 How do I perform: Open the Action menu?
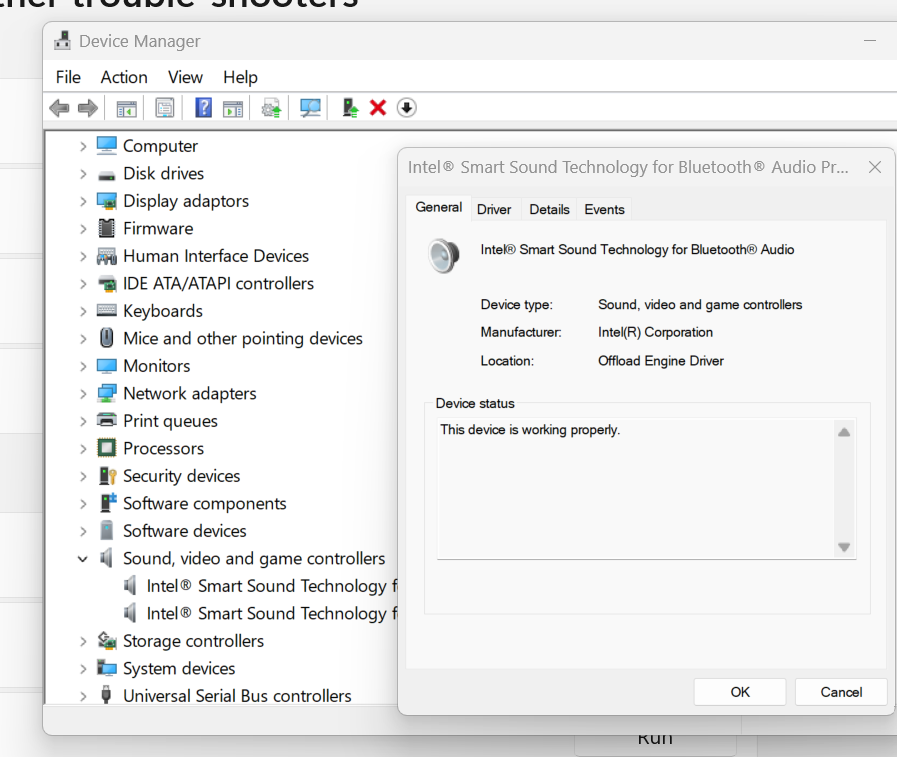click(124, 77)
